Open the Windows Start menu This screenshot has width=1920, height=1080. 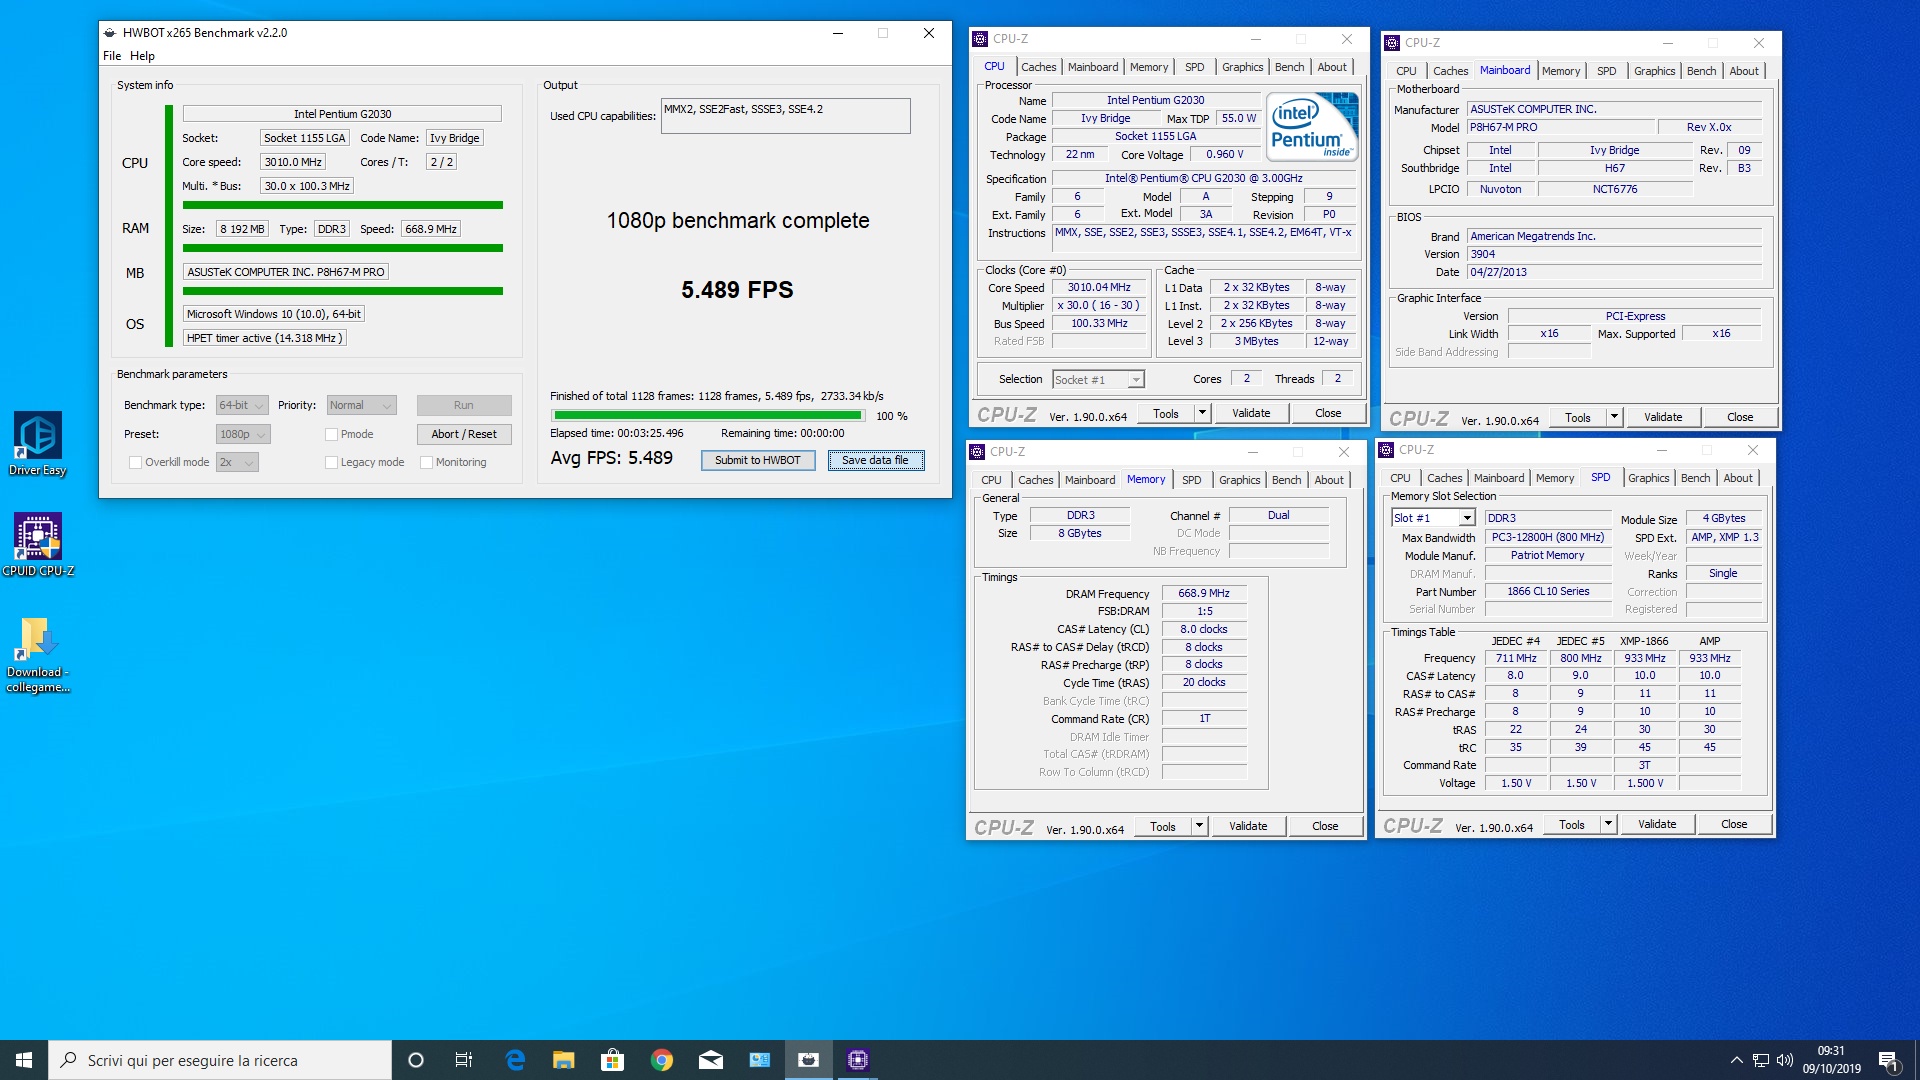(x=24, y=1060)
